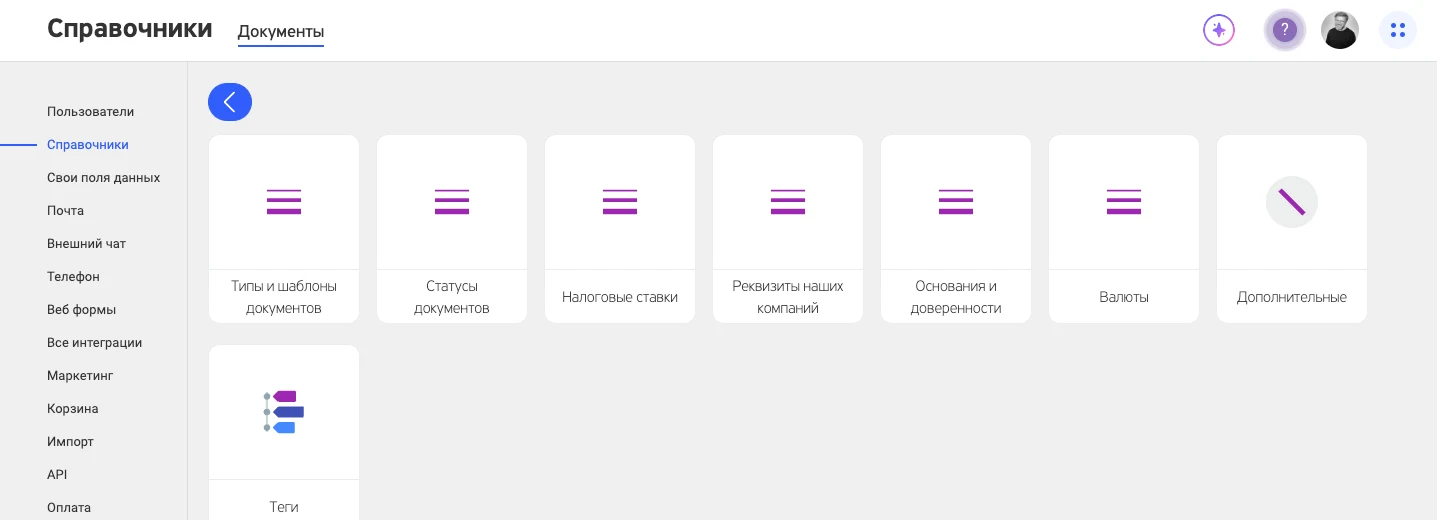
Task: Open Пользователи in the sidebar
Action: [90, 112]
